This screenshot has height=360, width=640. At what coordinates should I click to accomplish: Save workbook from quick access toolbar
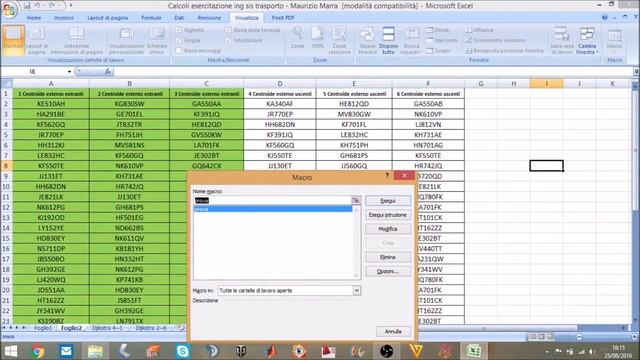[27, 6]
